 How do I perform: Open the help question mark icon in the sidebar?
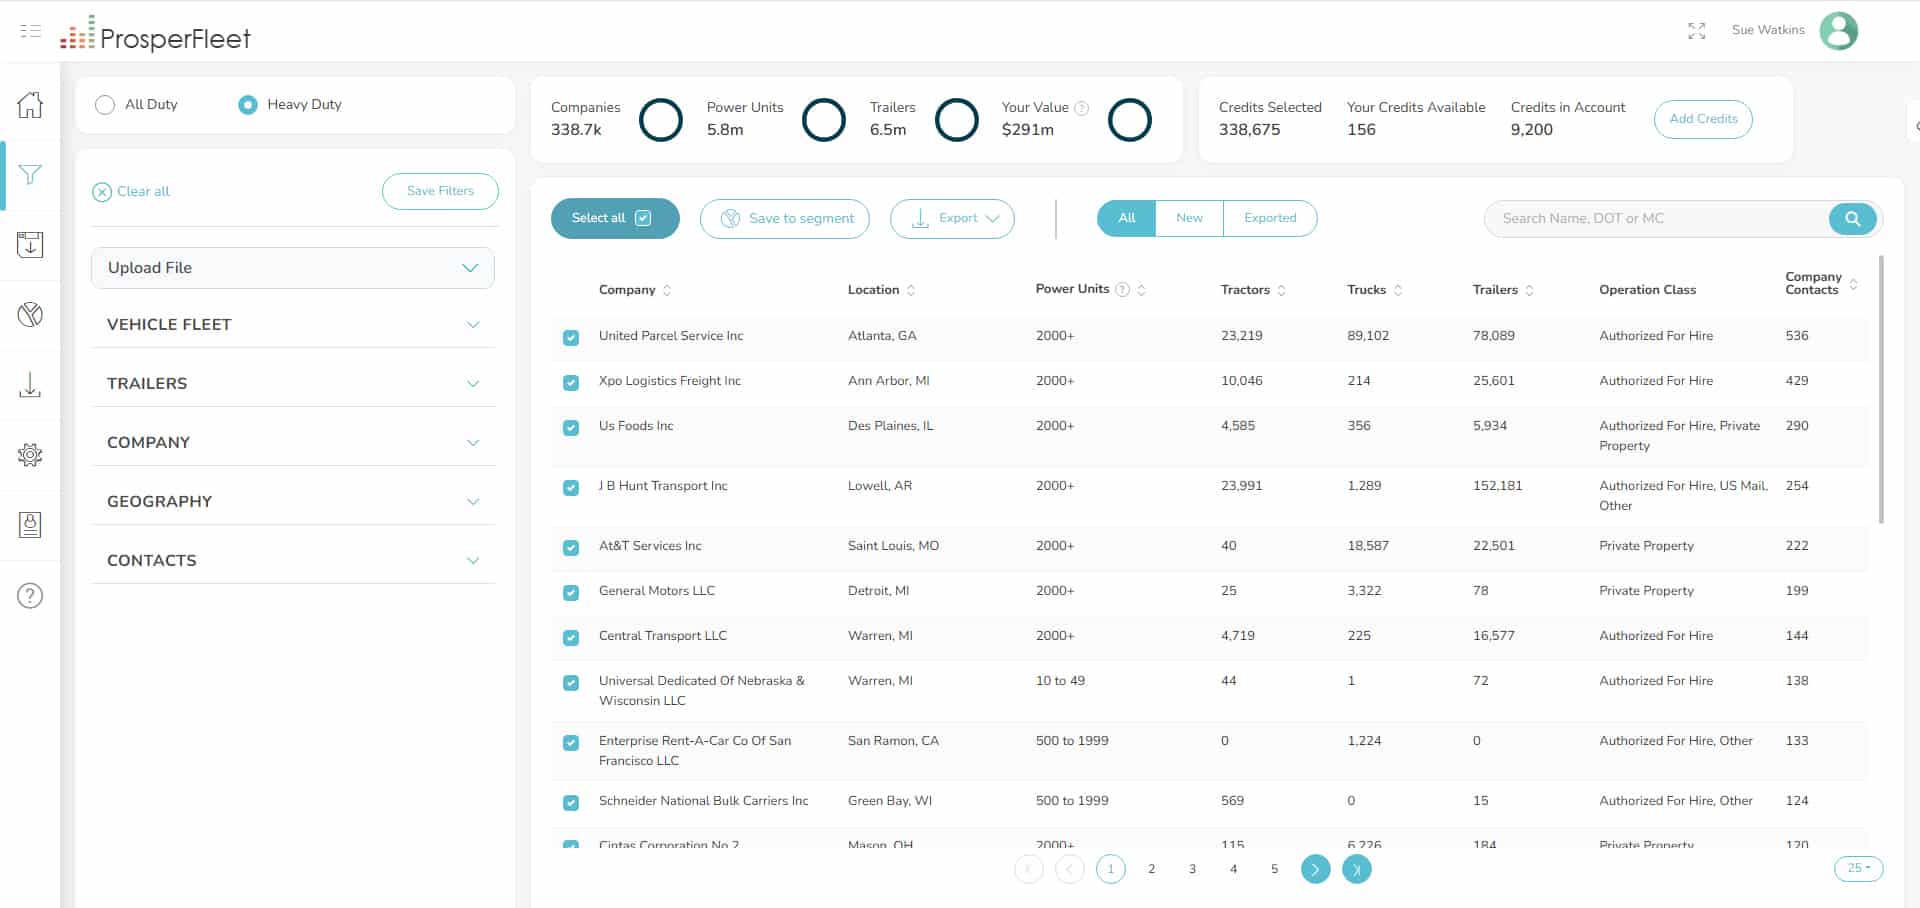(30, 596)
